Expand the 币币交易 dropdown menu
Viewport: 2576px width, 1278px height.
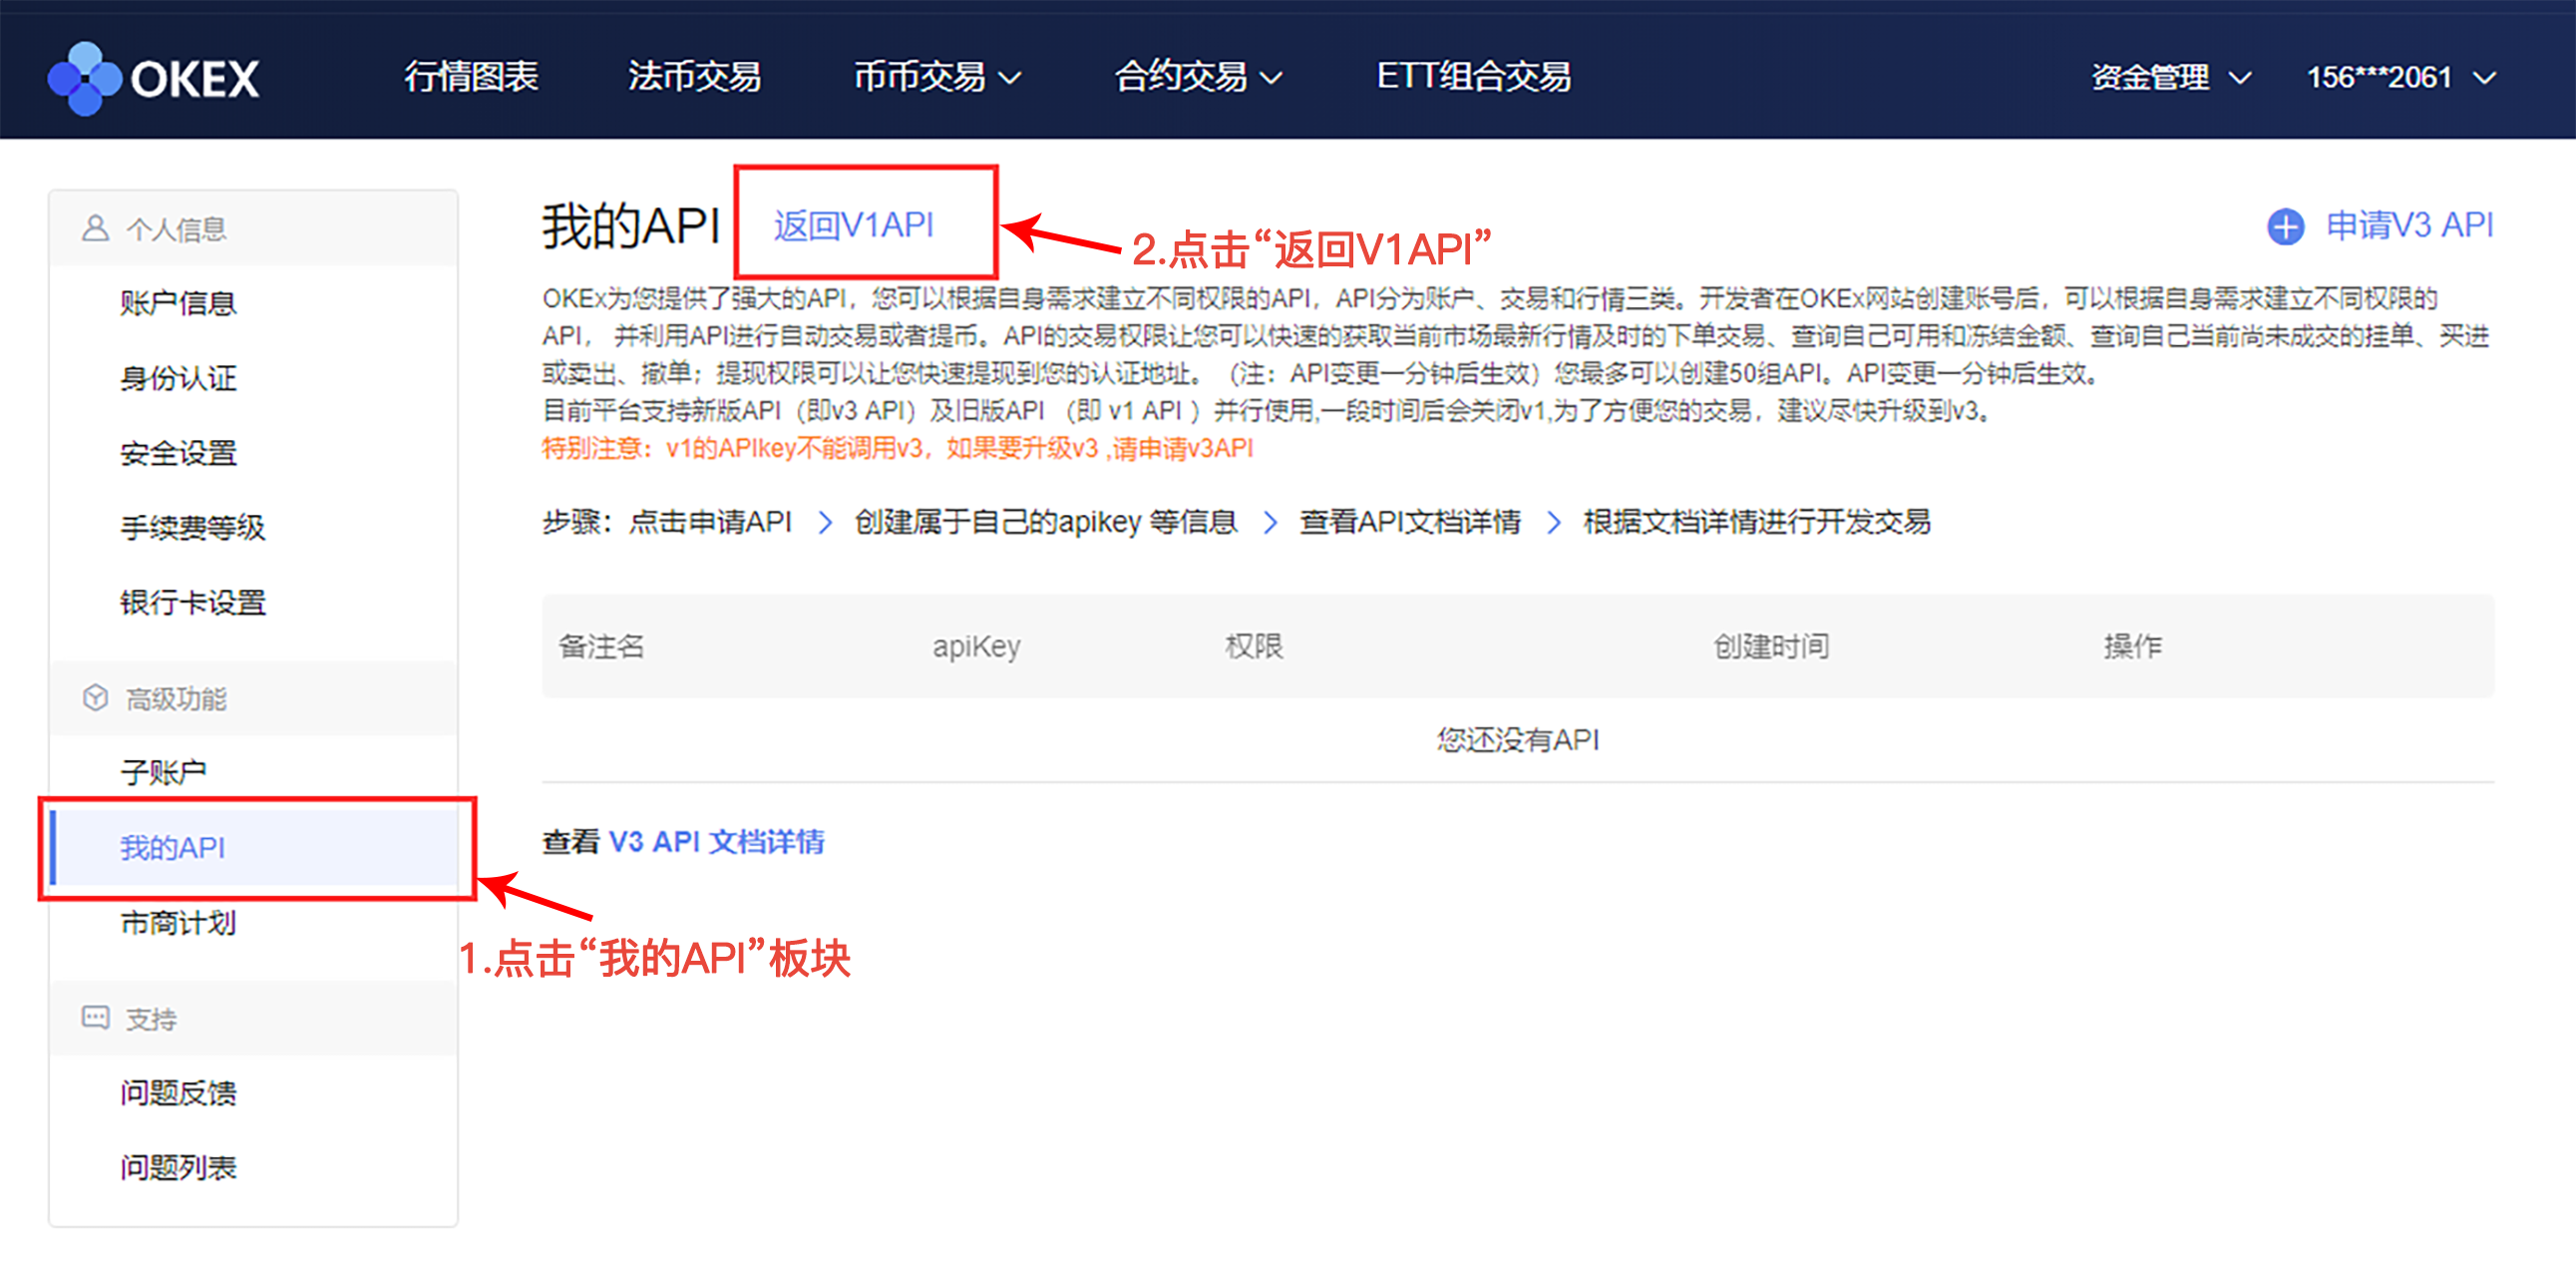pyautogui.click(x=937, y=76)
